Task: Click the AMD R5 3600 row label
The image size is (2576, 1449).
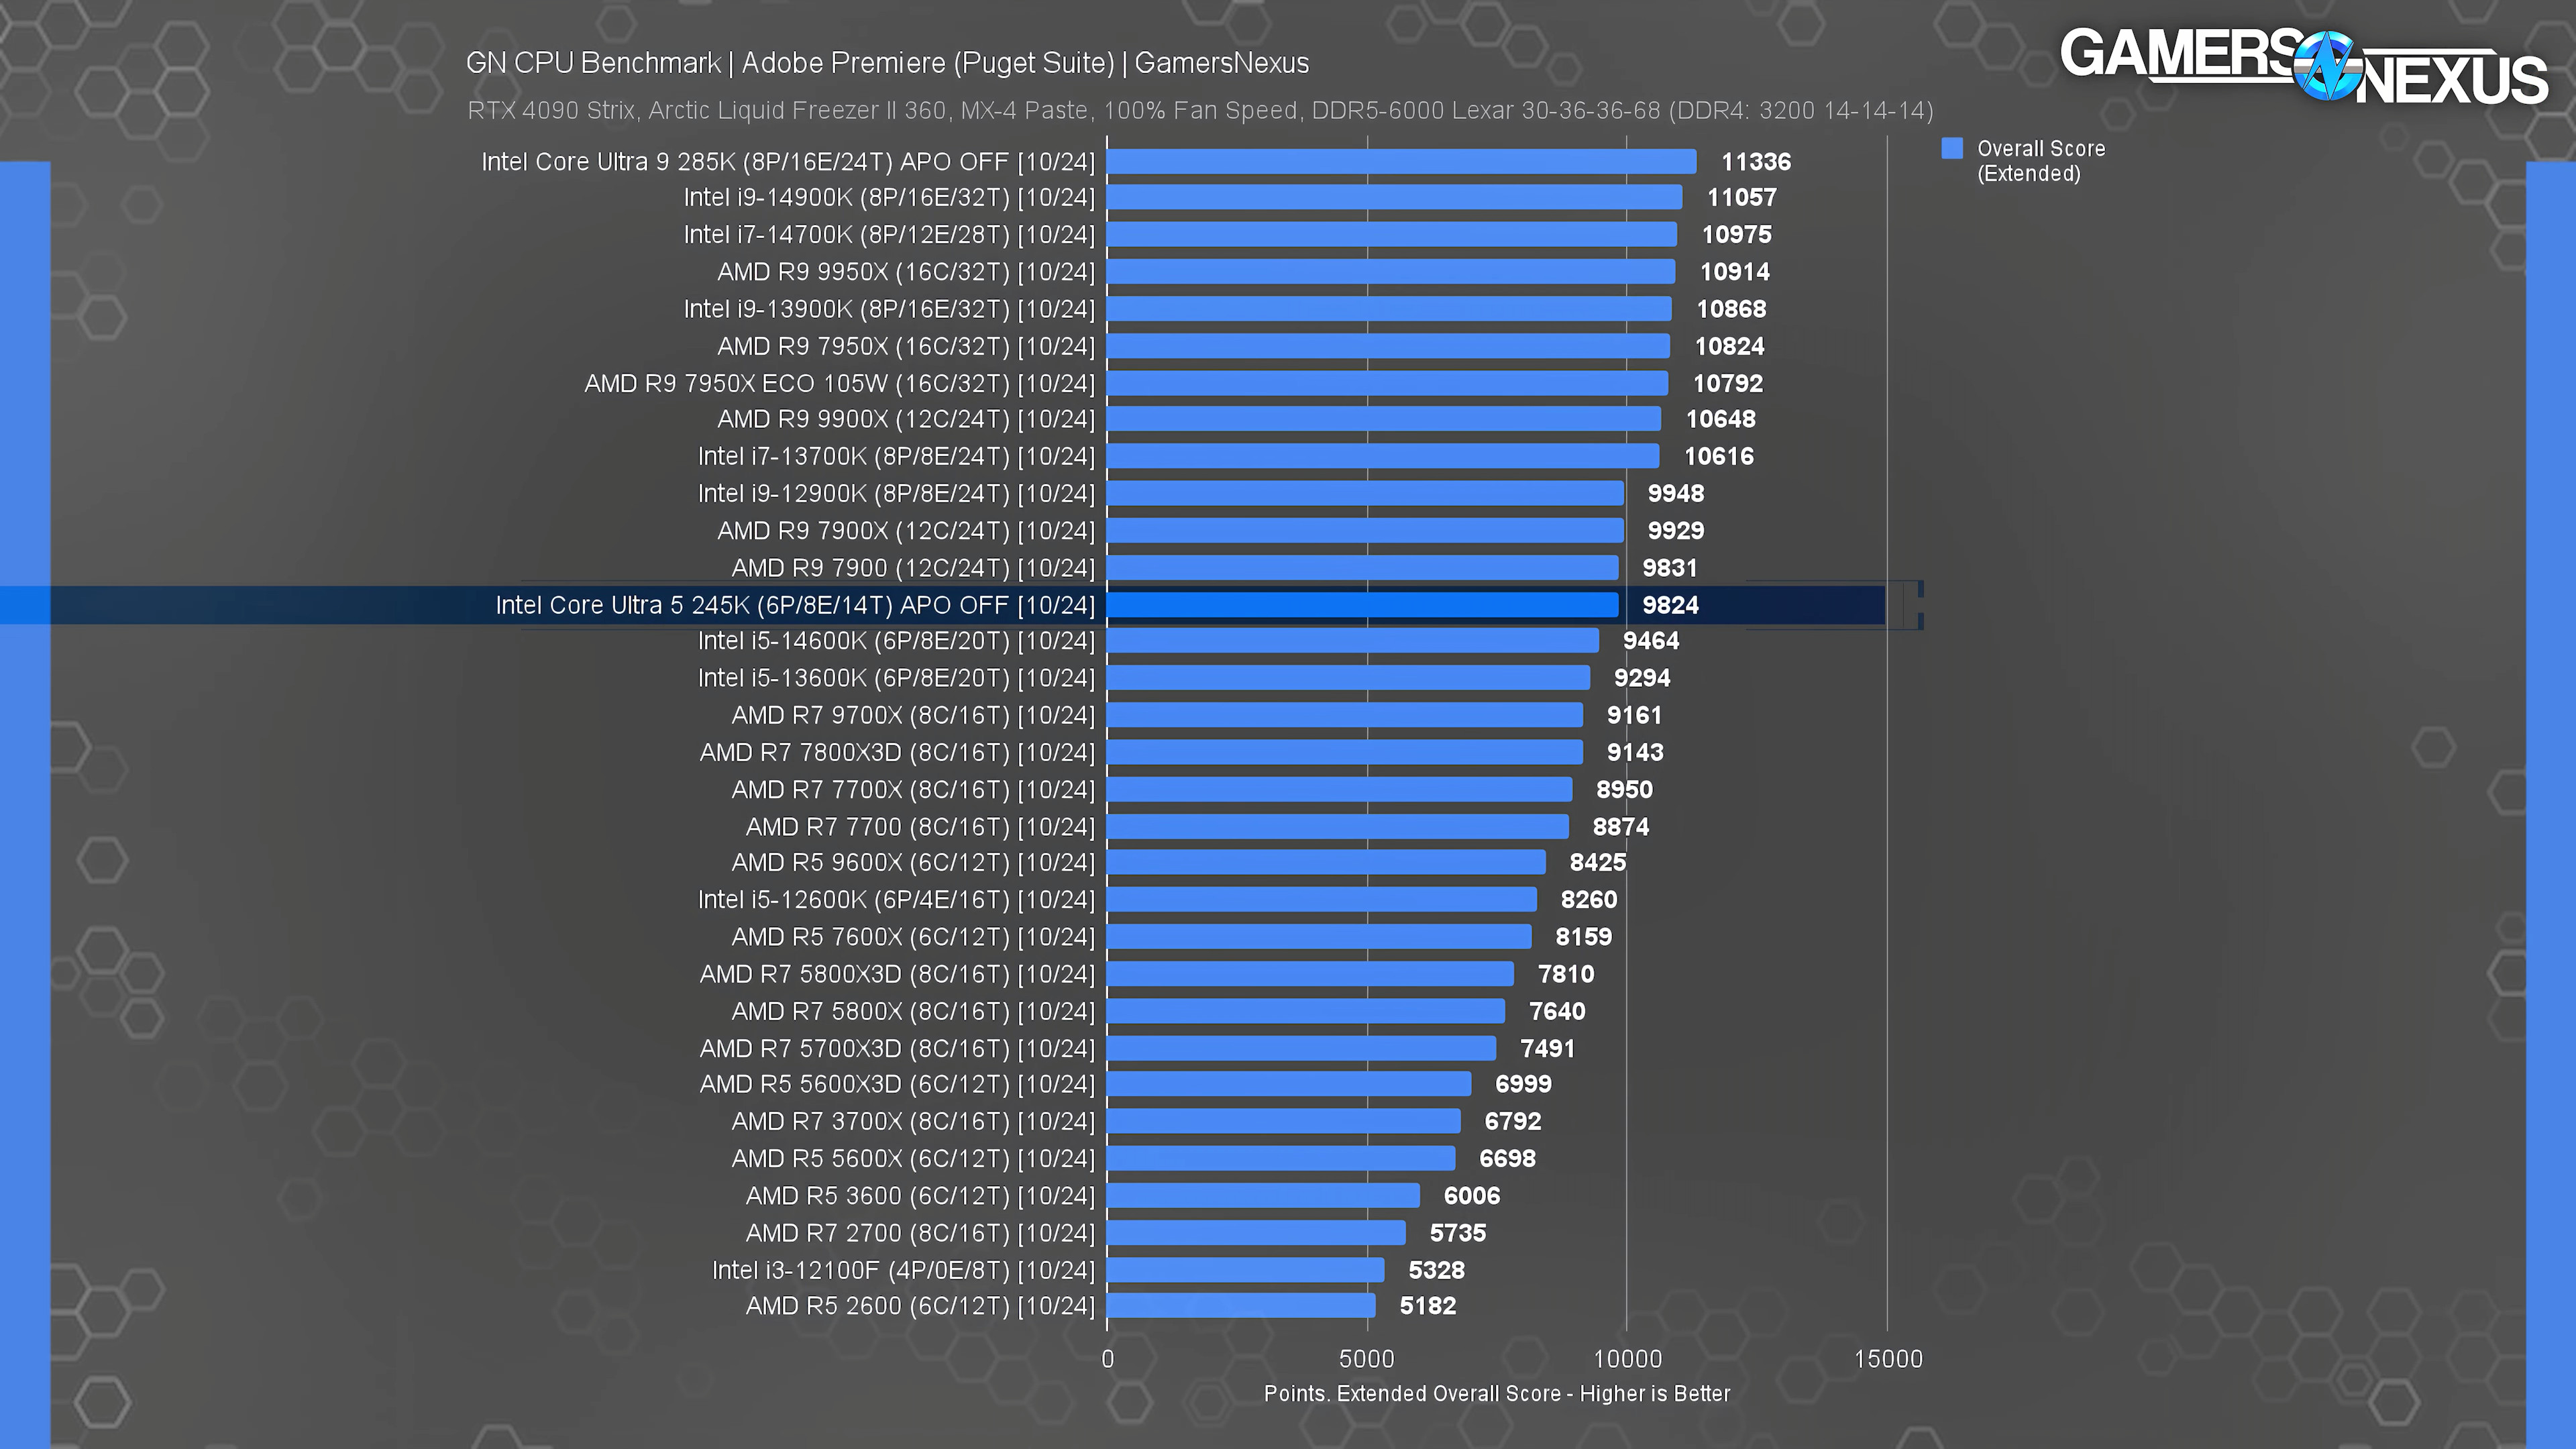Action: (x=920, y=1196)
